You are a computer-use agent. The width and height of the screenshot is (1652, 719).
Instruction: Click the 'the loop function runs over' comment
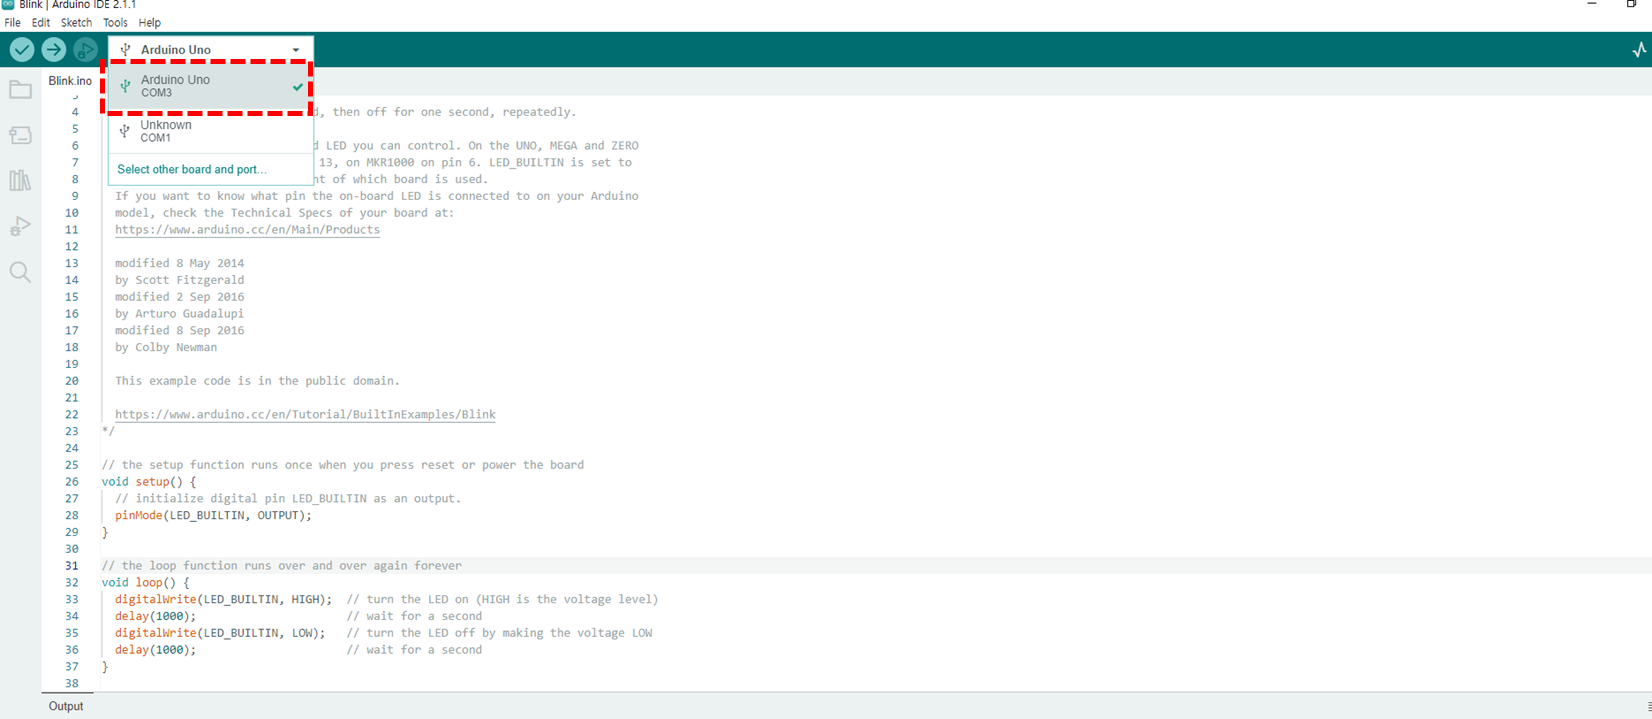[x=281, y=565]
